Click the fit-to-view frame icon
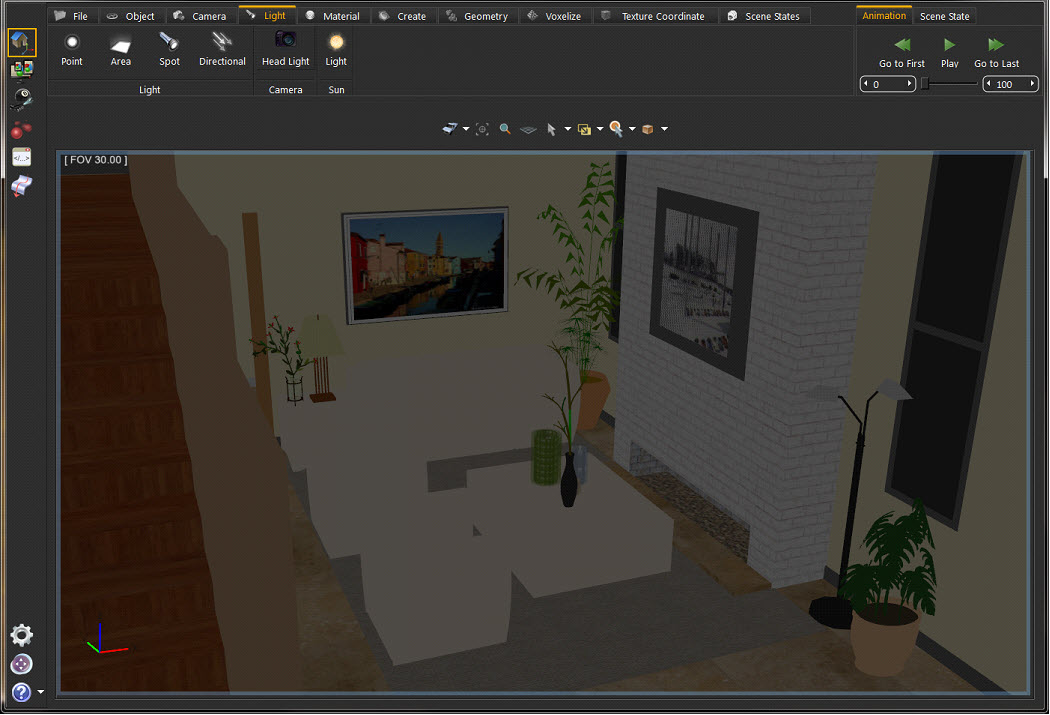Screen dimensions: 1050x715 (x=482, y=129)
